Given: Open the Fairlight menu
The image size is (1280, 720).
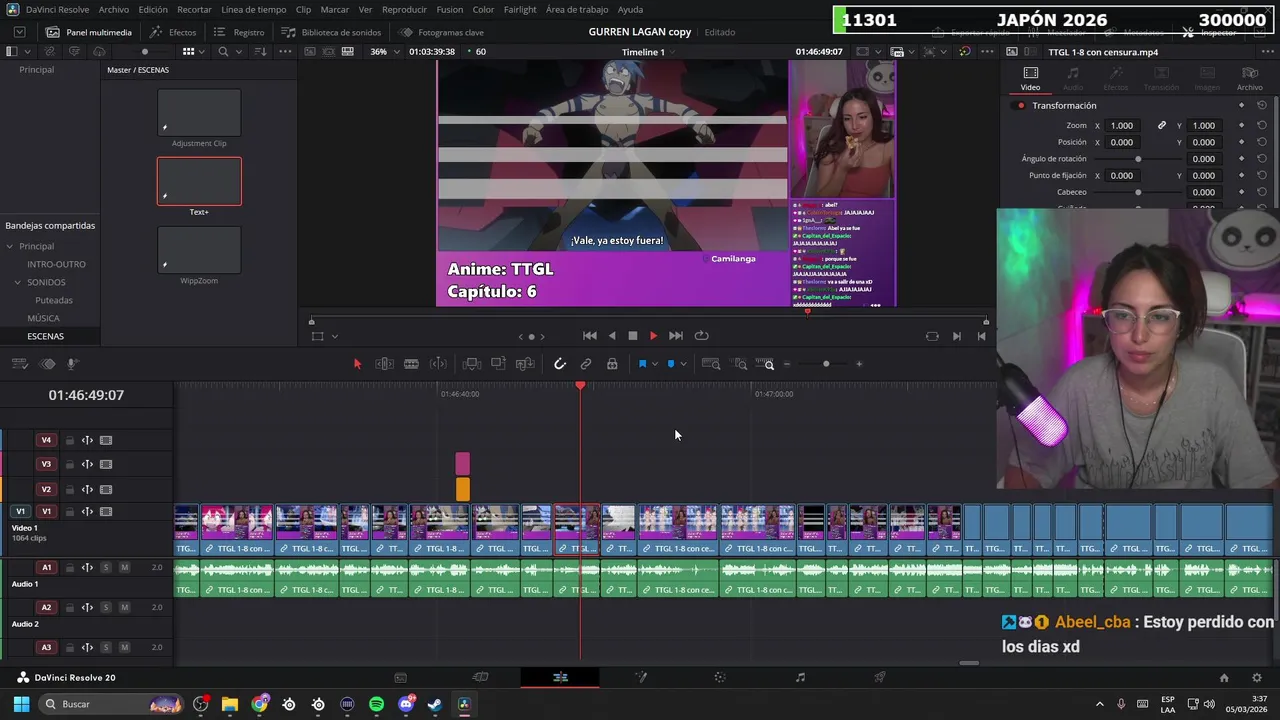Looking at the screenshot, I should pos(520,9).
